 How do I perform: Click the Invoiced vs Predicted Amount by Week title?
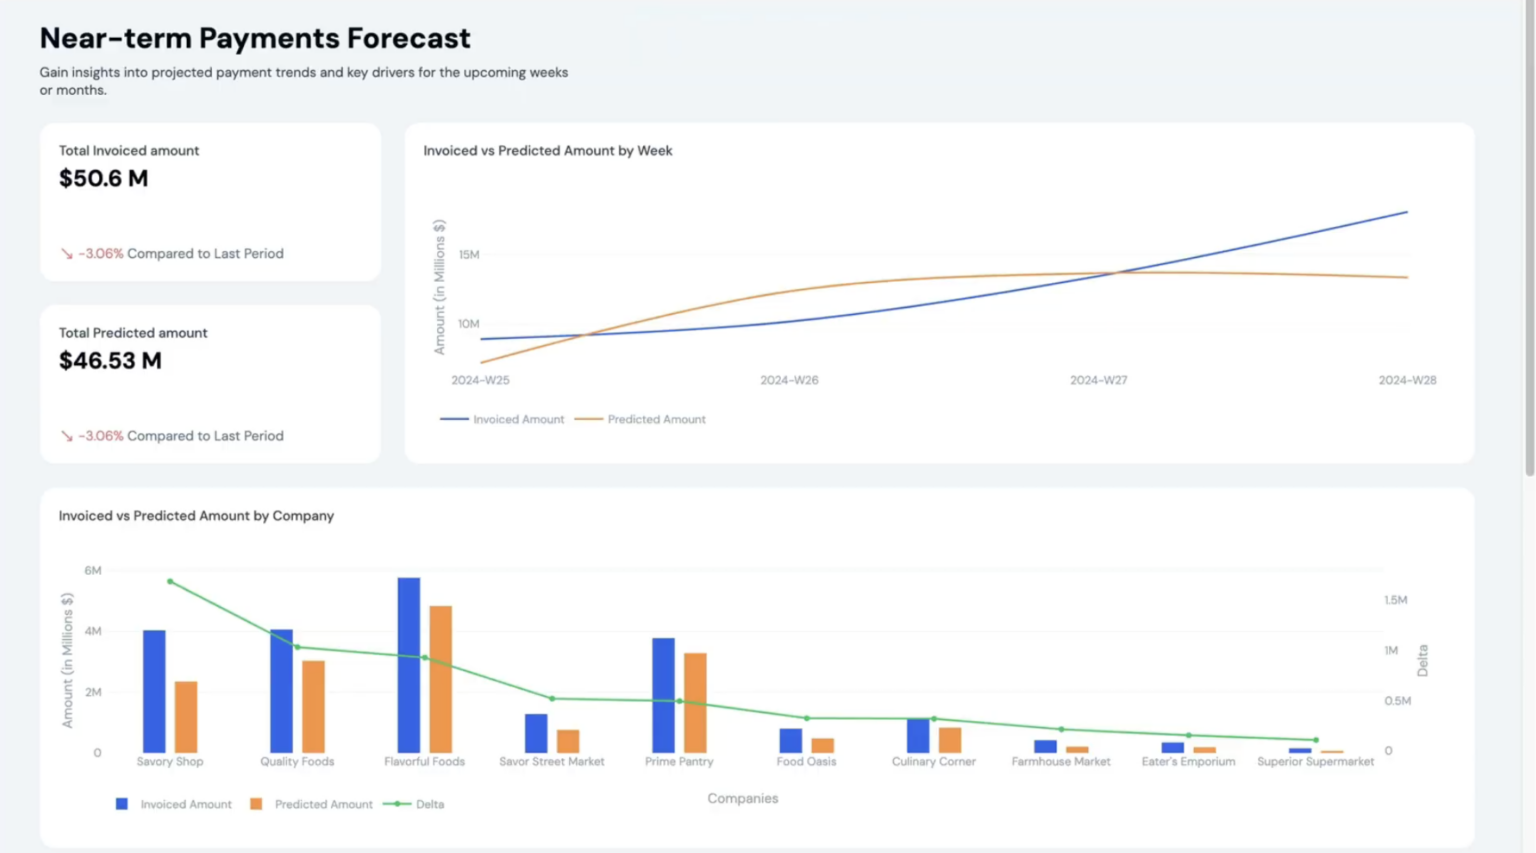pyautogui.click(x=547, y=150)
